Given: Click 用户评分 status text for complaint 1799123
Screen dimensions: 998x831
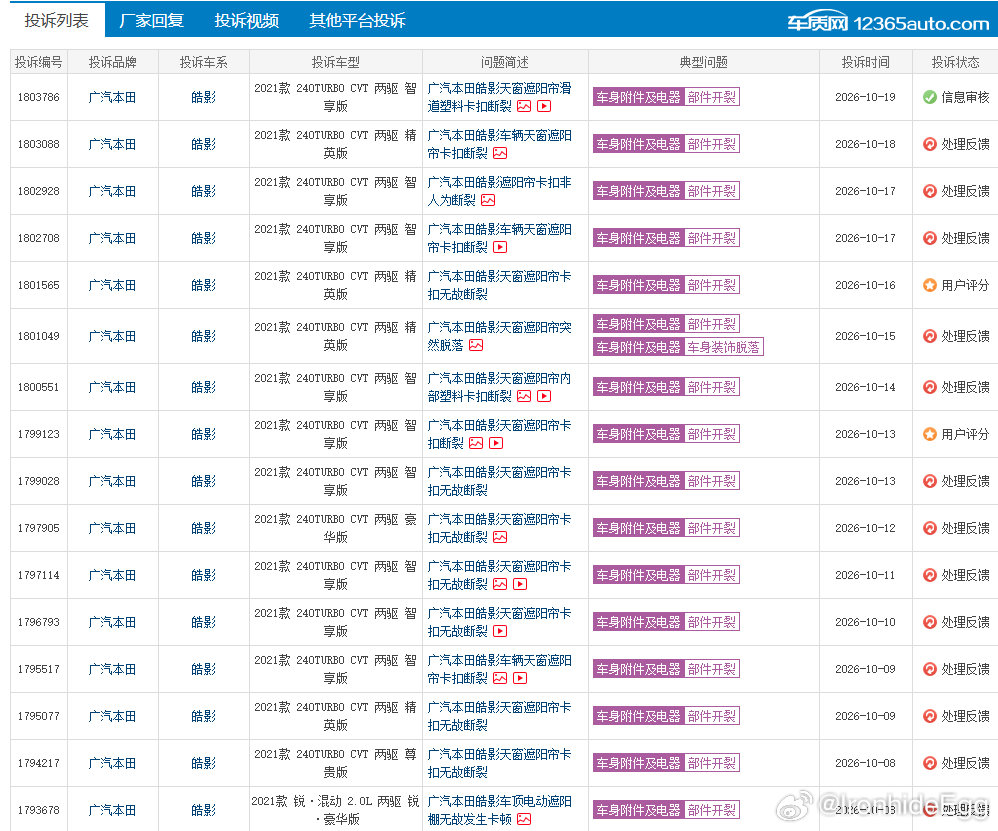Looking at the screenshot, I should pos(965,435).
